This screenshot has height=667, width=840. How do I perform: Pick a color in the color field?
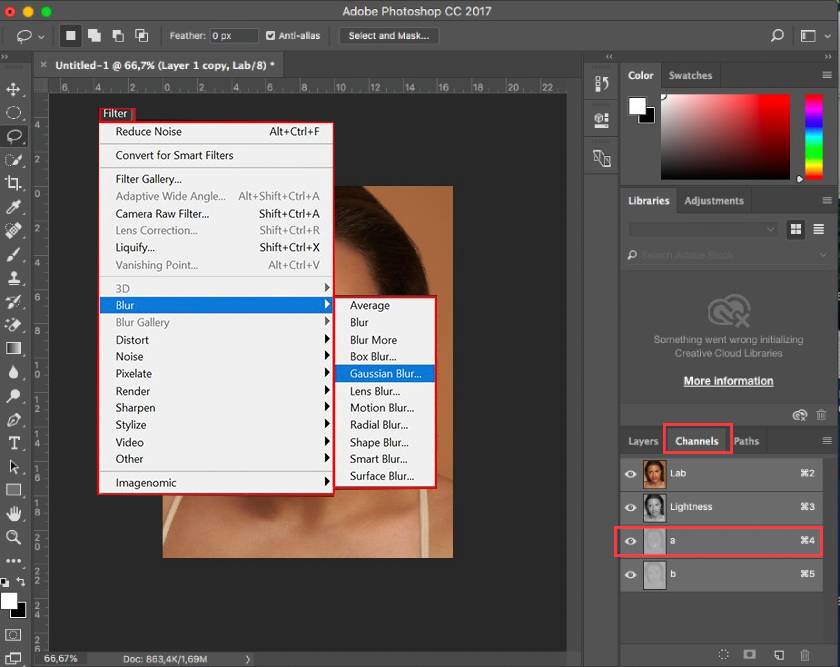point(725,135)
